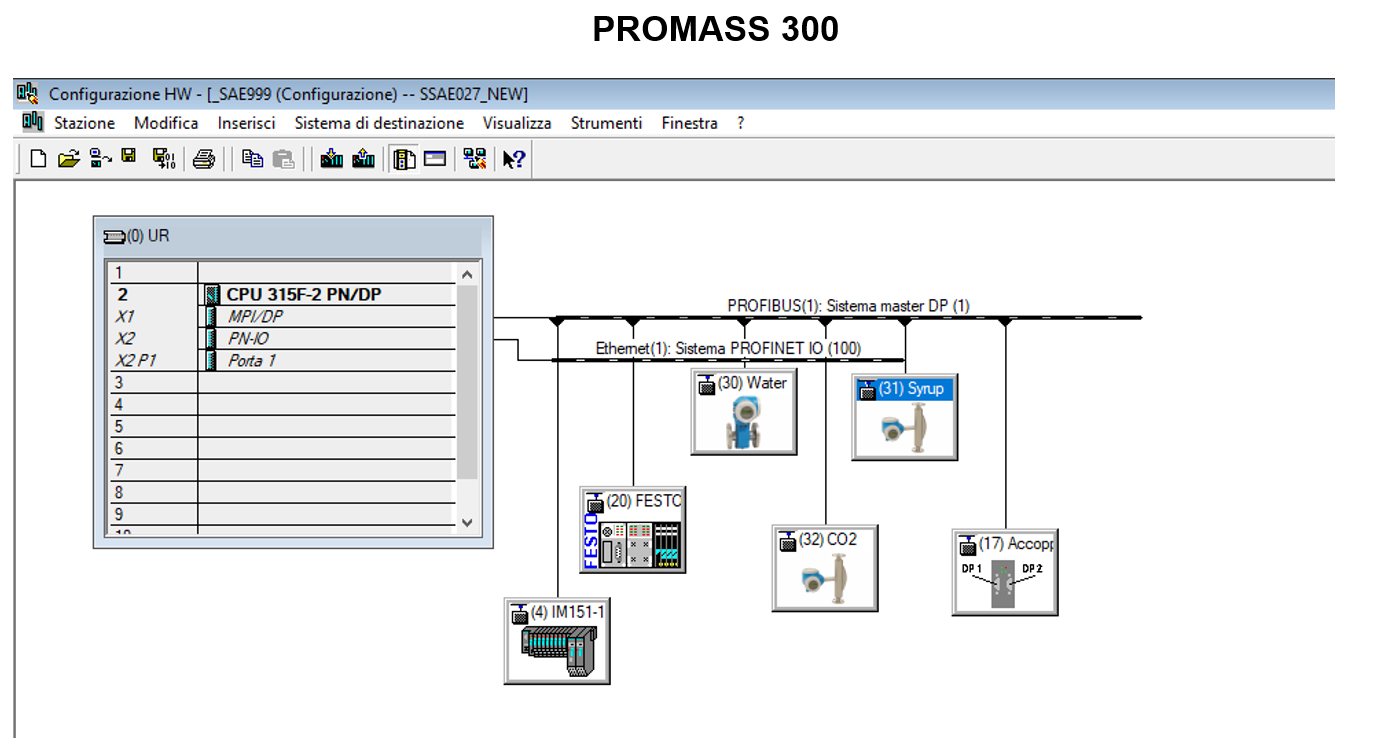The image size is (1383, 738).
Task: Click the New station toolbar icon
Action: (38, 158)
